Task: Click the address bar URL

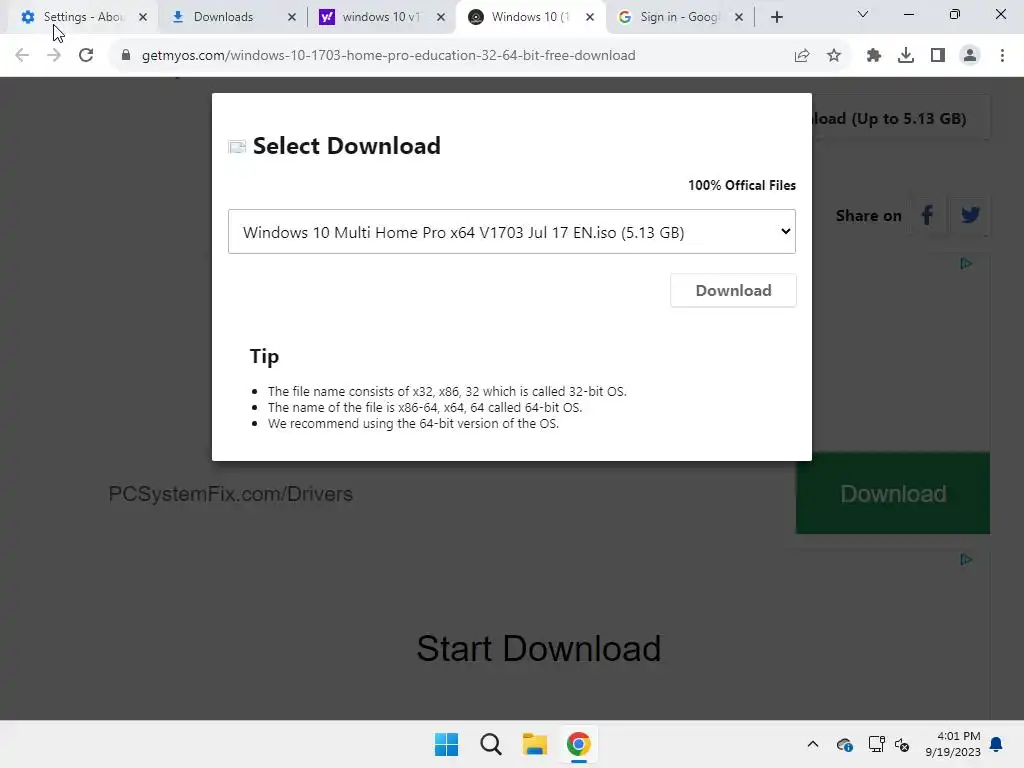Action: pyautogui.click(x=389, y=56)
